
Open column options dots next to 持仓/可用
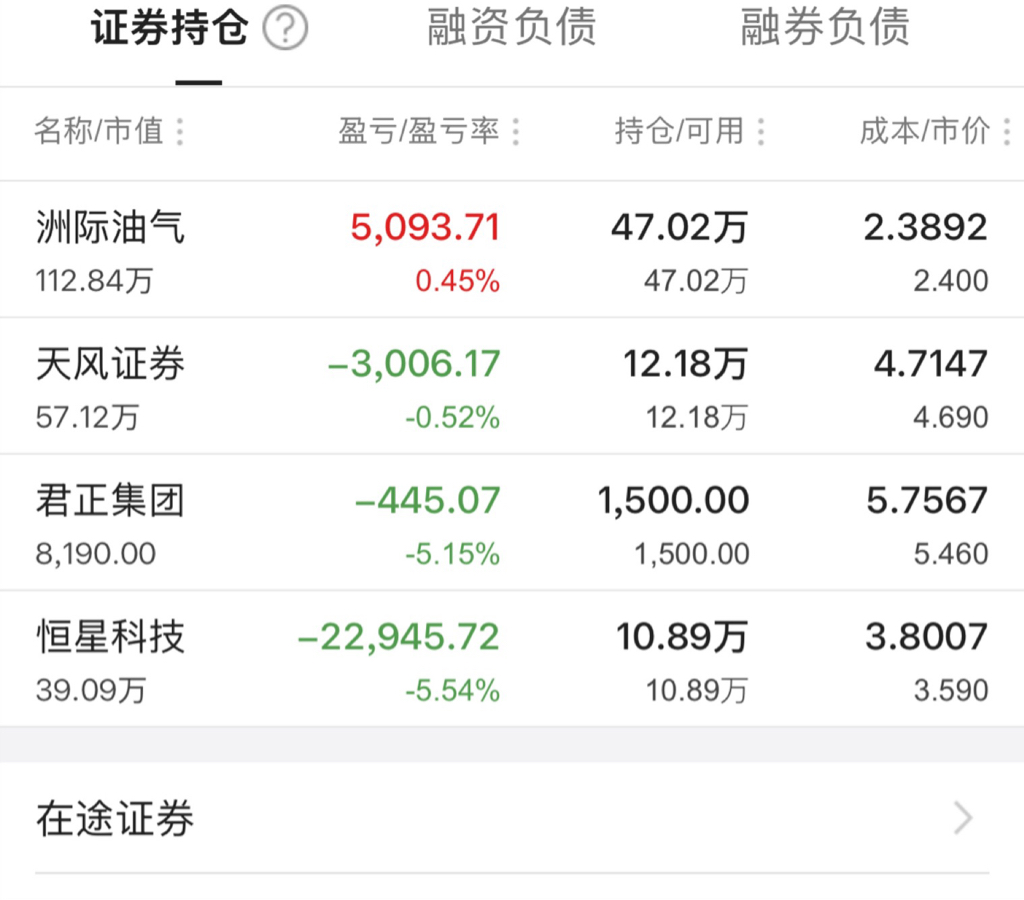click(761, 131)
